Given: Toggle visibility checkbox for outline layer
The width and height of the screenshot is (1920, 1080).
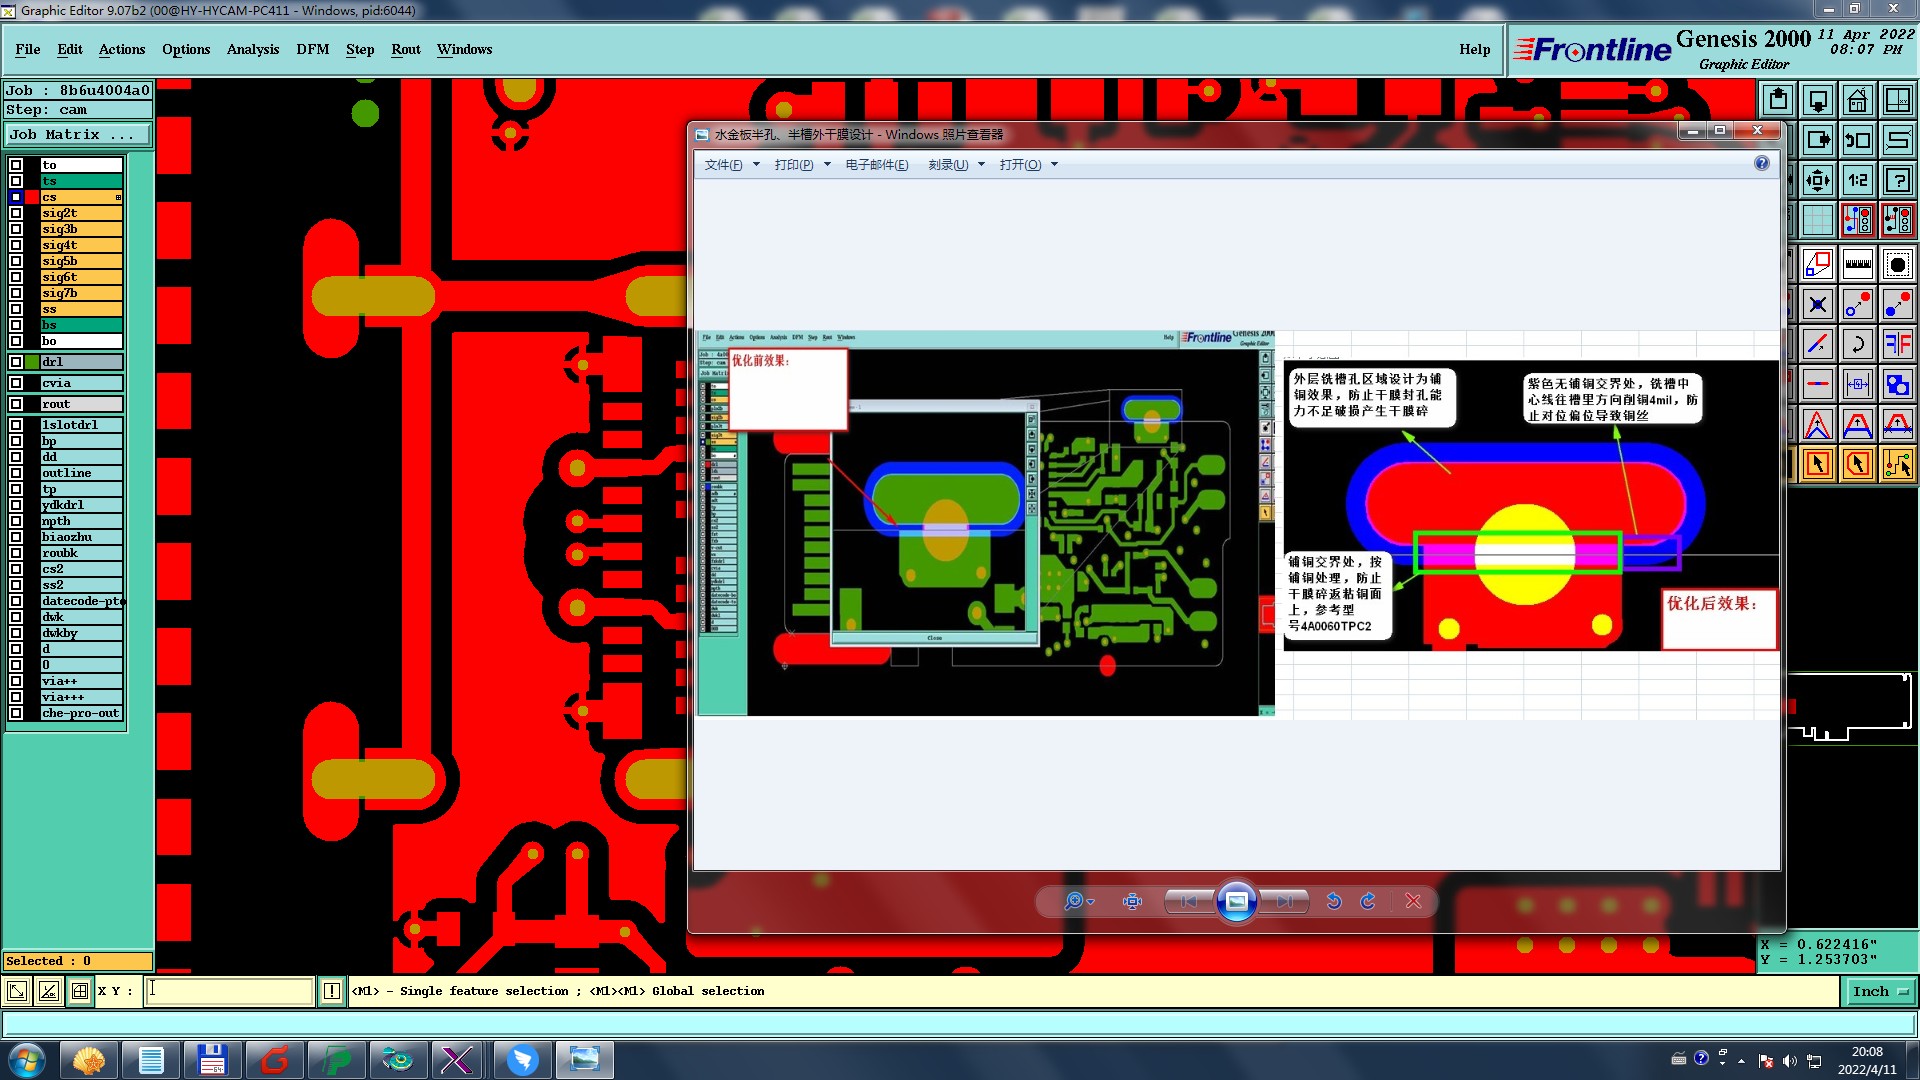Looking at the screenshot, I should (x=16, y=473).
